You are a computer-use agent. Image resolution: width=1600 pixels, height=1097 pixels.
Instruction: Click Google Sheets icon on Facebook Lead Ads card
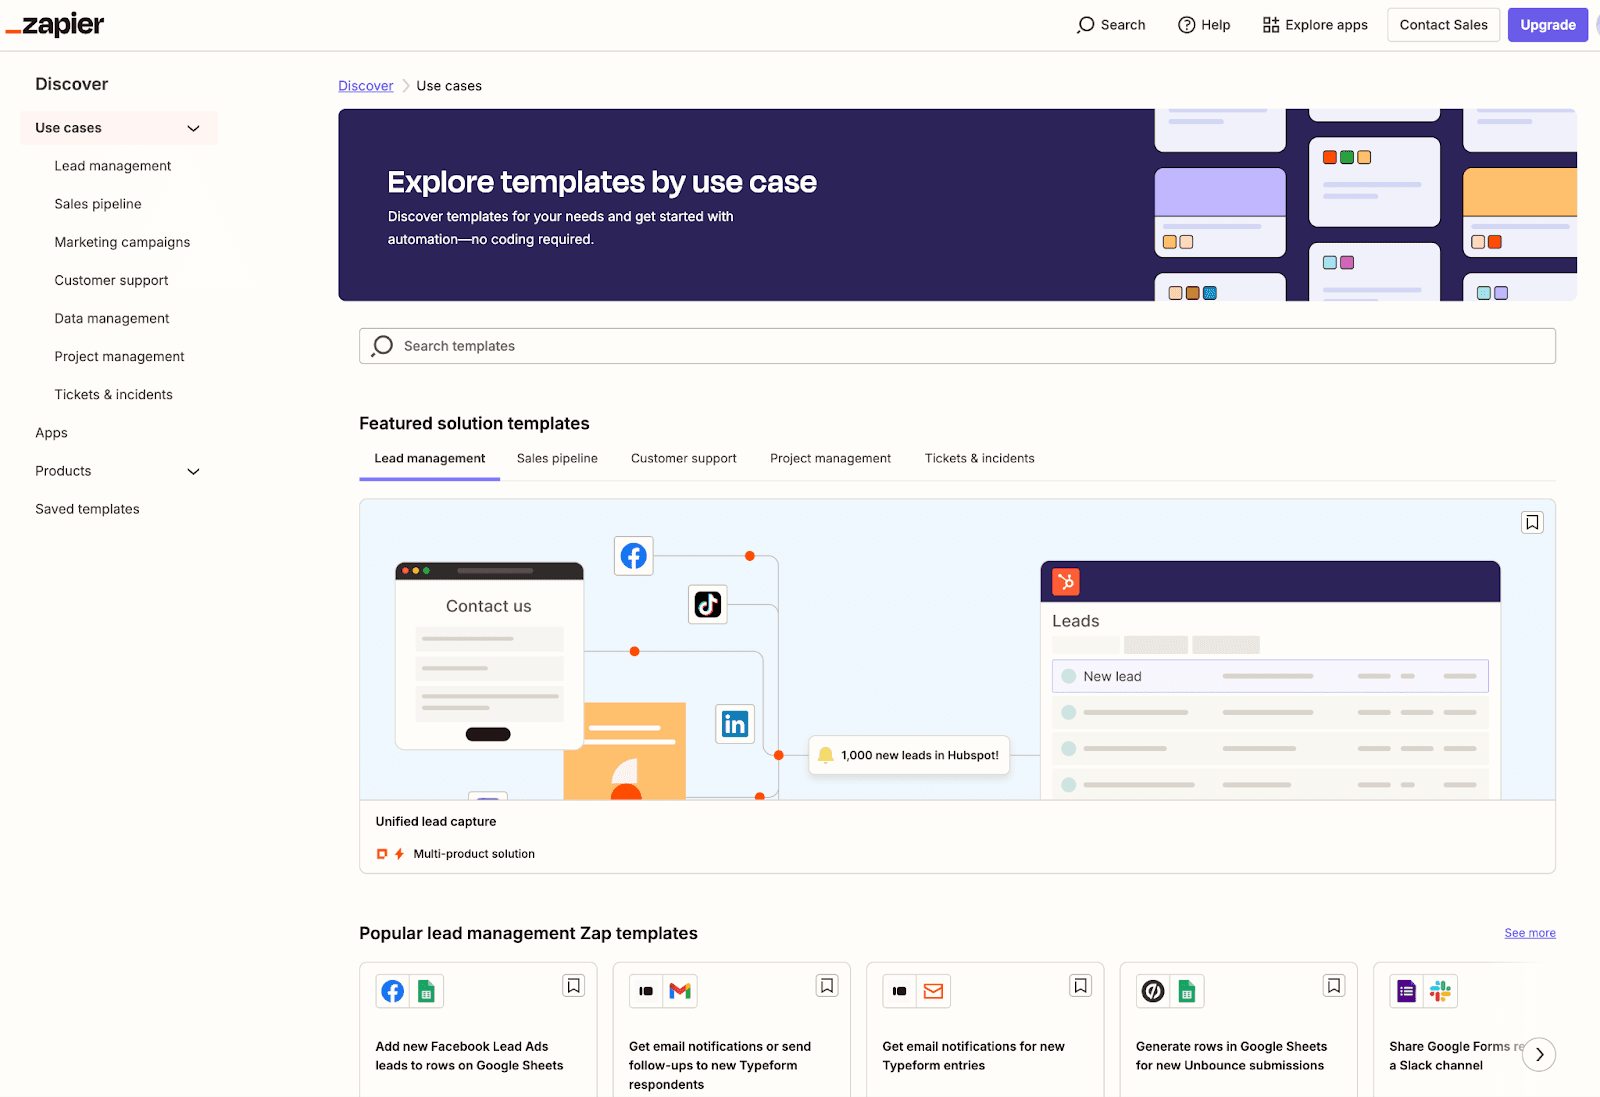click(426, 991)
